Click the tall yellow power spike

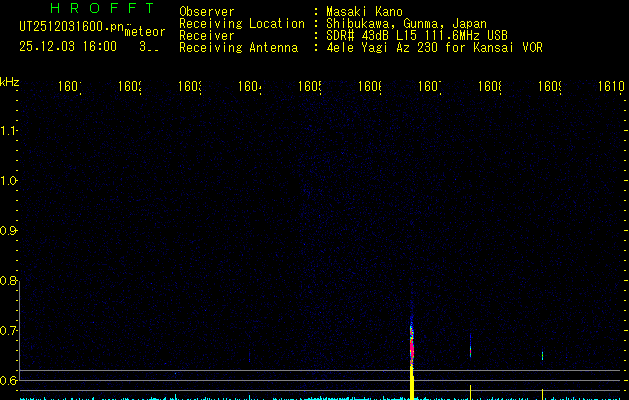coord(412,382)
